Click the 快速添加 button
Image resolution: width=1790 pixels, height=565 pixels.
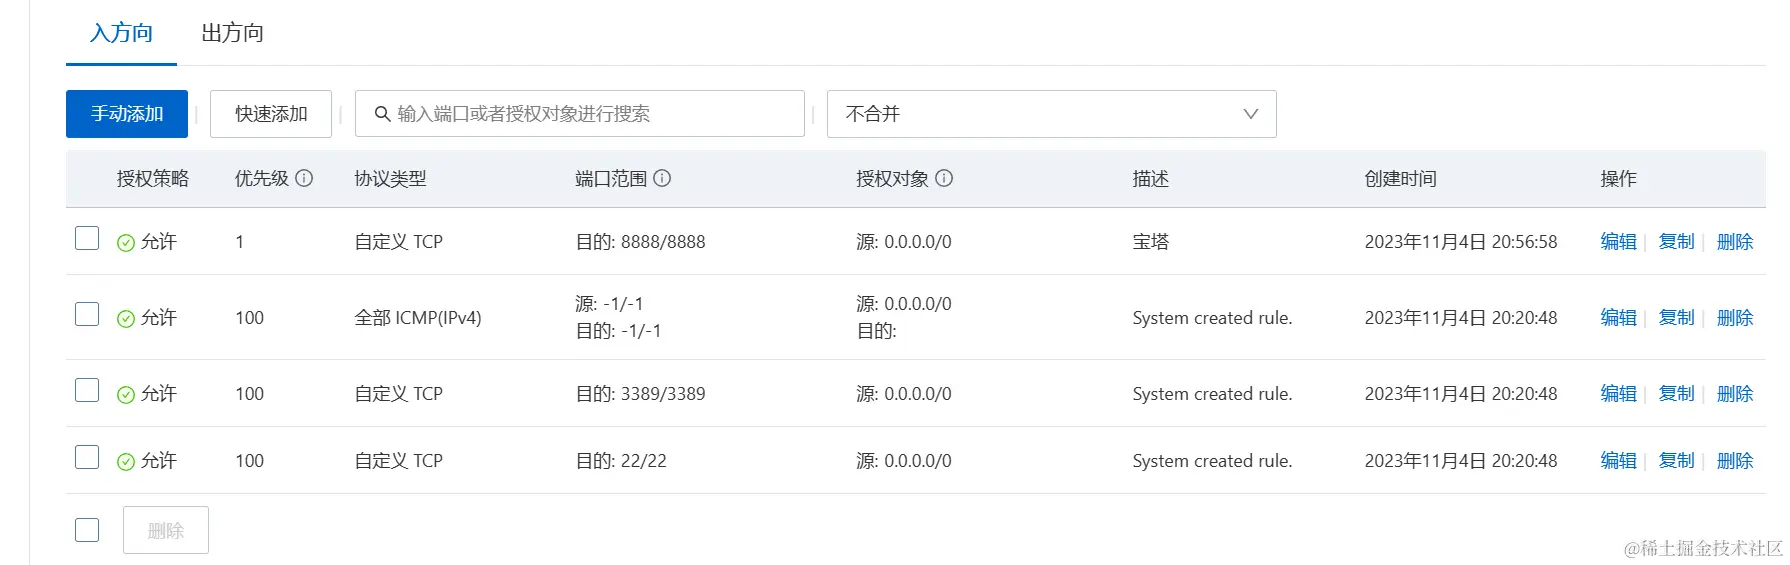(271, 114)
